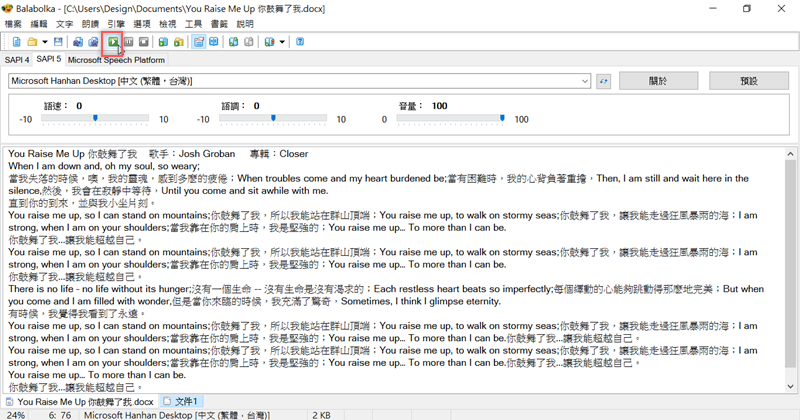Refresh the voice list with blue arrows icon
The width and height of the screenshot is (800, 420).
(604, 81)
